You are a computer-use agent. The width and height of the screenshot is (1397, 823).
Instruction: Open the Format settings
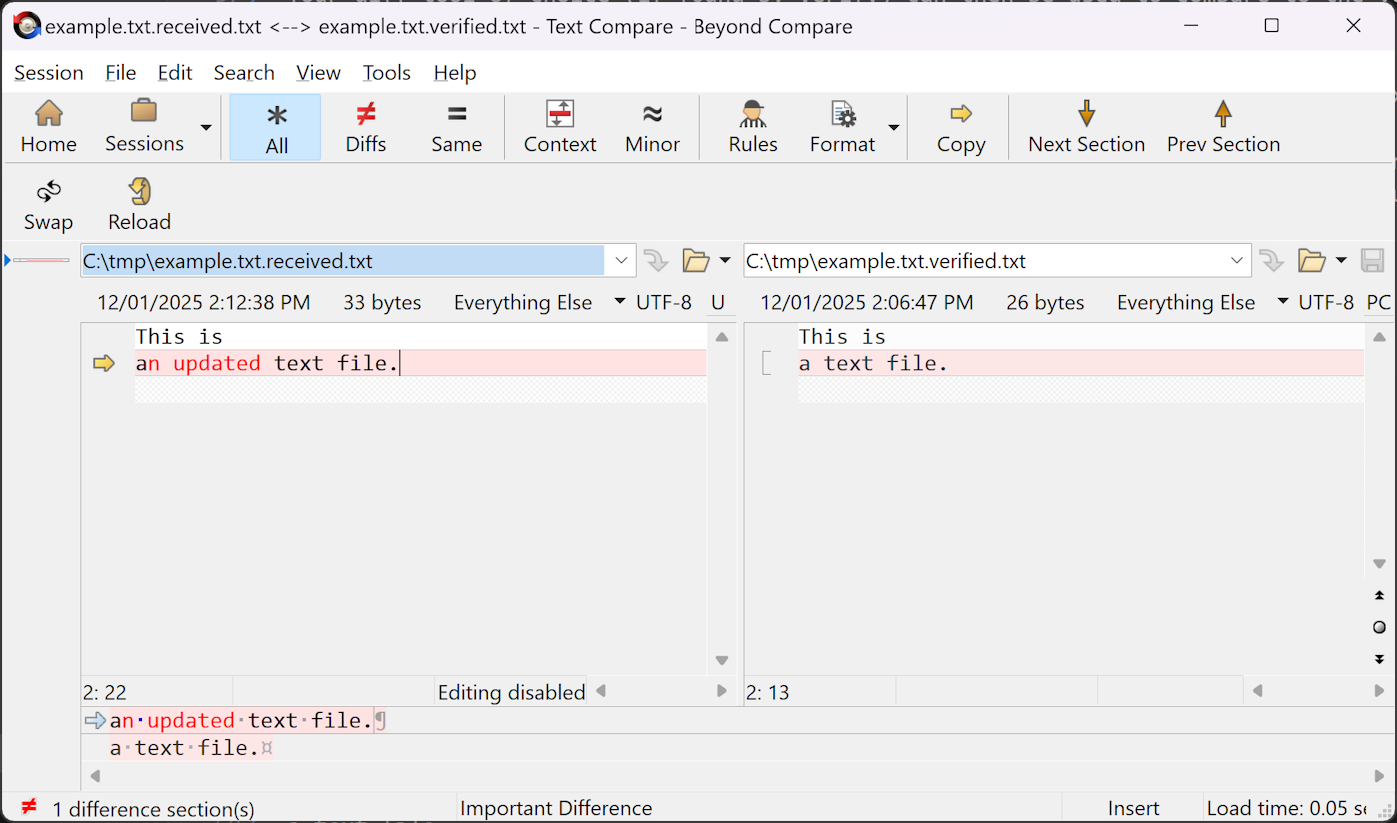click(x=843, y=127)
